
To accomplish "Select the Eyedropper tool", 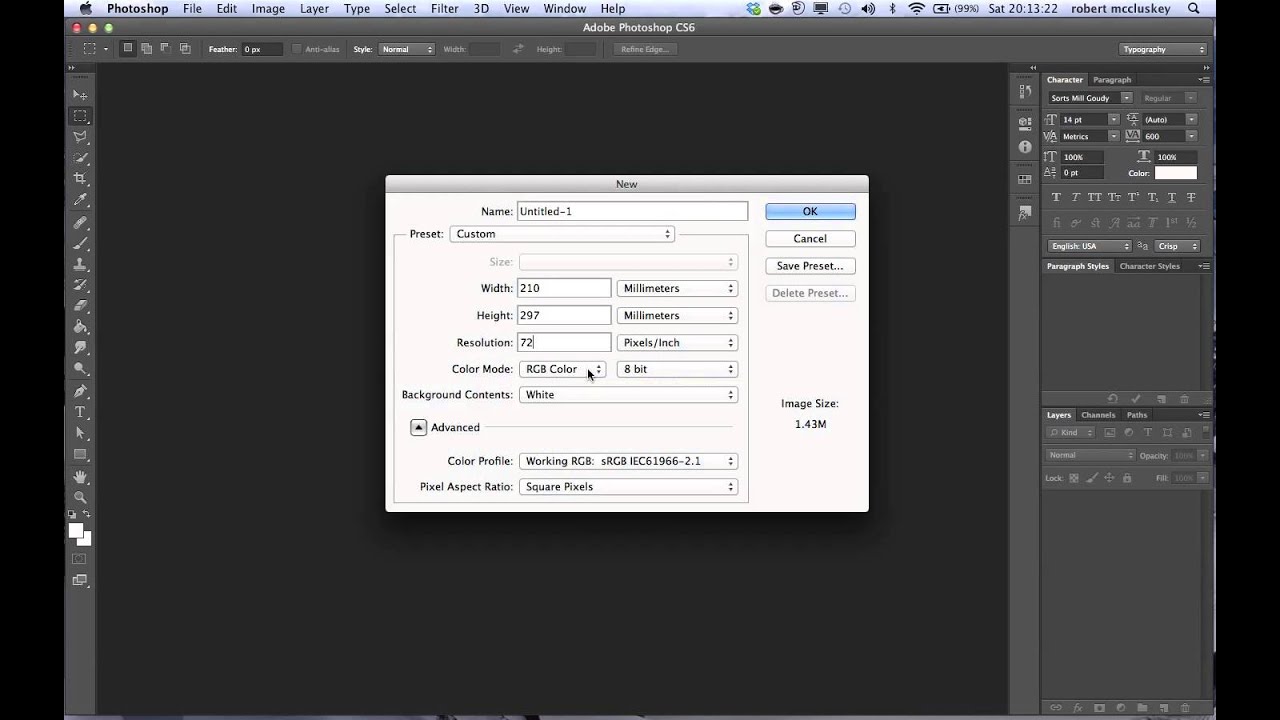I will (x=80, y=201).
